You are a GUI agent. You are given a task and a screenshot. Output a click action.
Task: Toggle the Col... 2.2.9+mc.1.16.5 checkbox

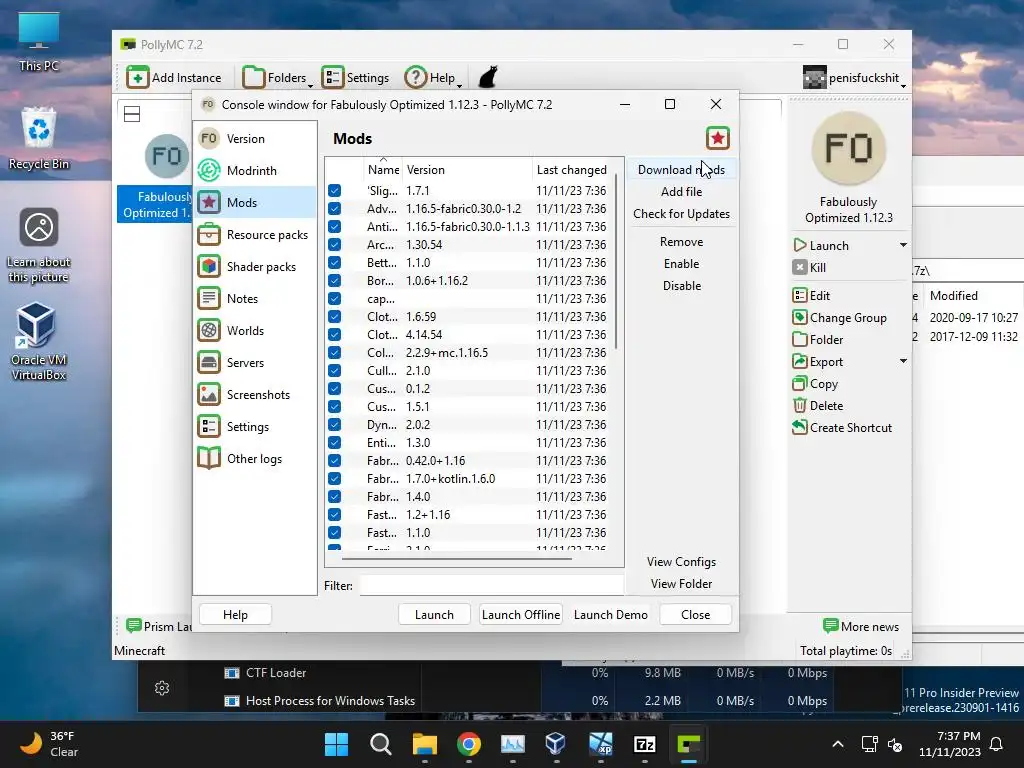[x=334, y=353]
